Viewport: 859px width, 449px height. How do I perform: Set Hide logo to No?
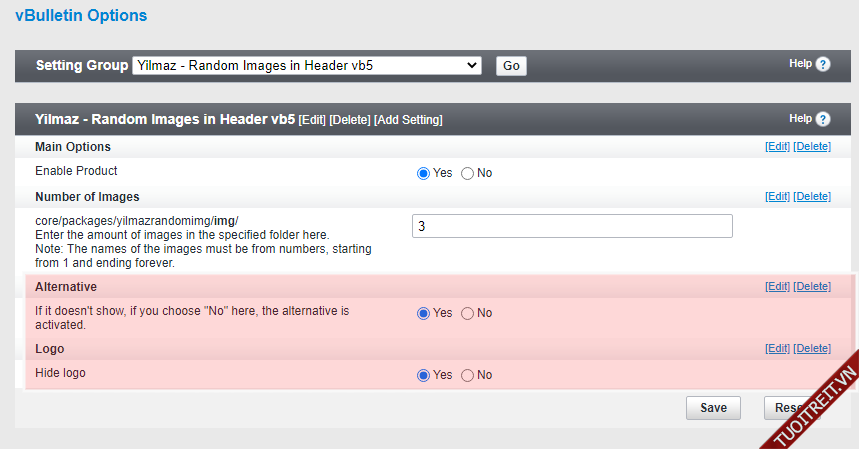(x=468, y=375)
